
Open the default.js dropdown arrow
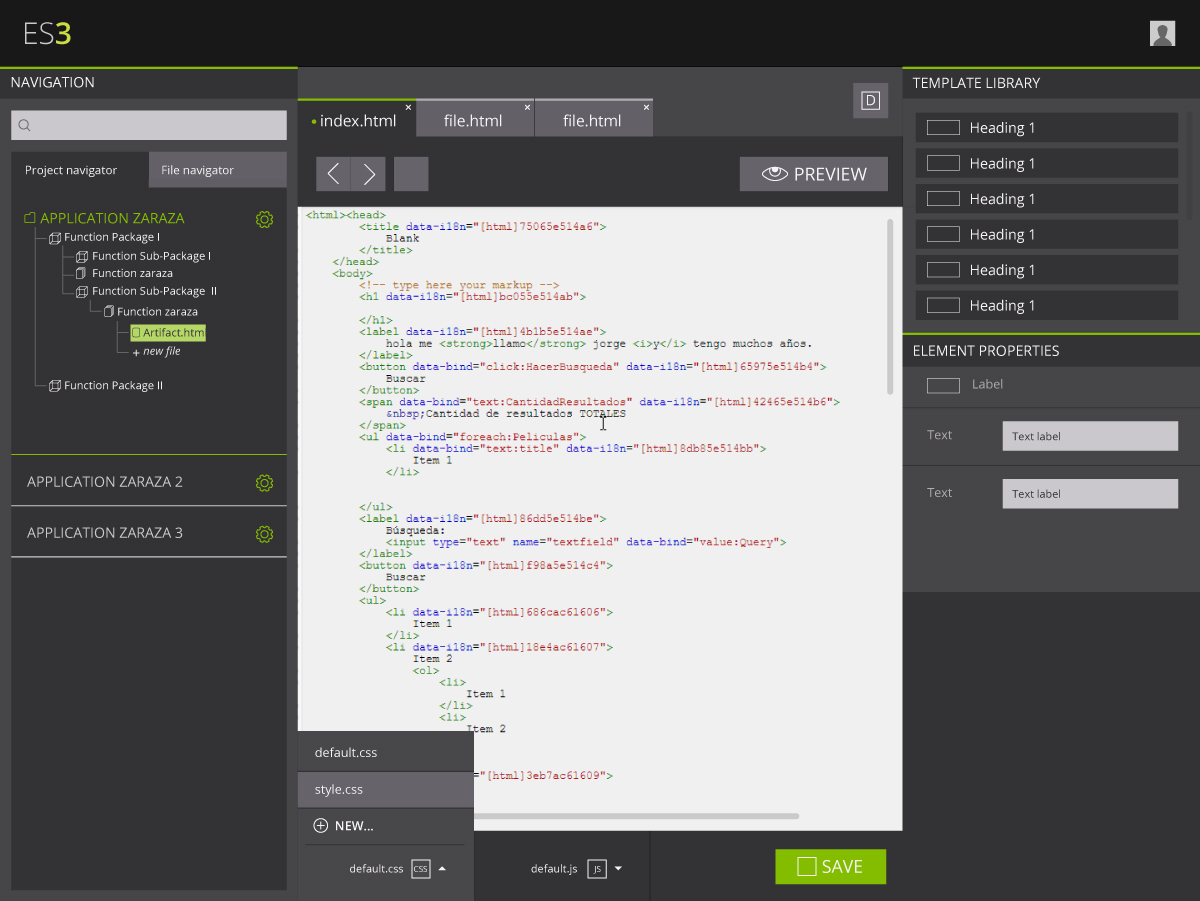618,869
